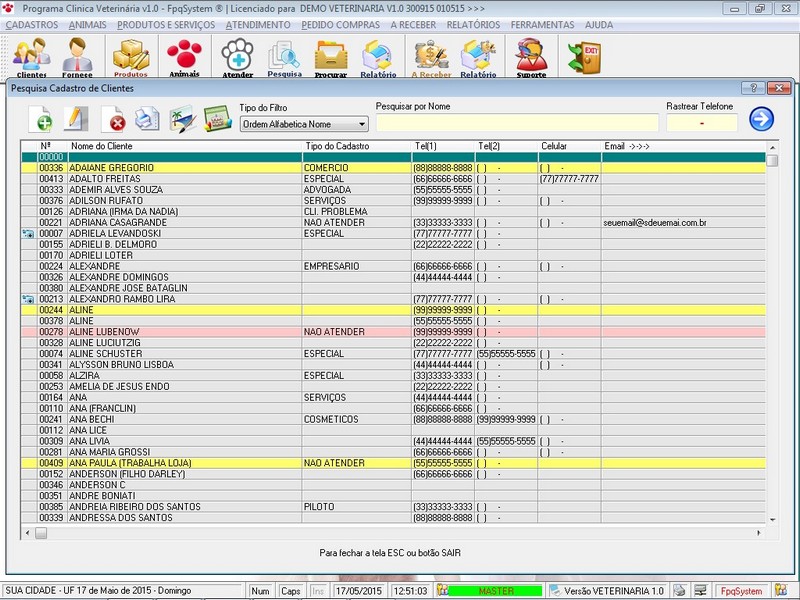Click the EXIT door icon

tap(584, 57)
